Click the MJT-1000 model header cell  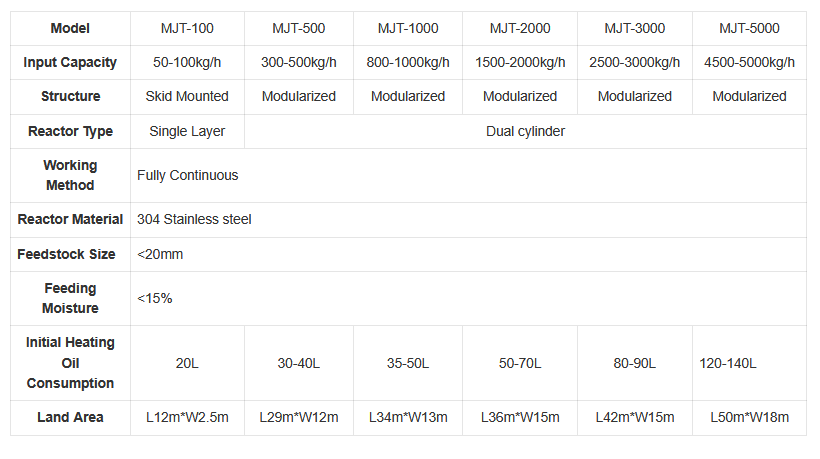408,29
